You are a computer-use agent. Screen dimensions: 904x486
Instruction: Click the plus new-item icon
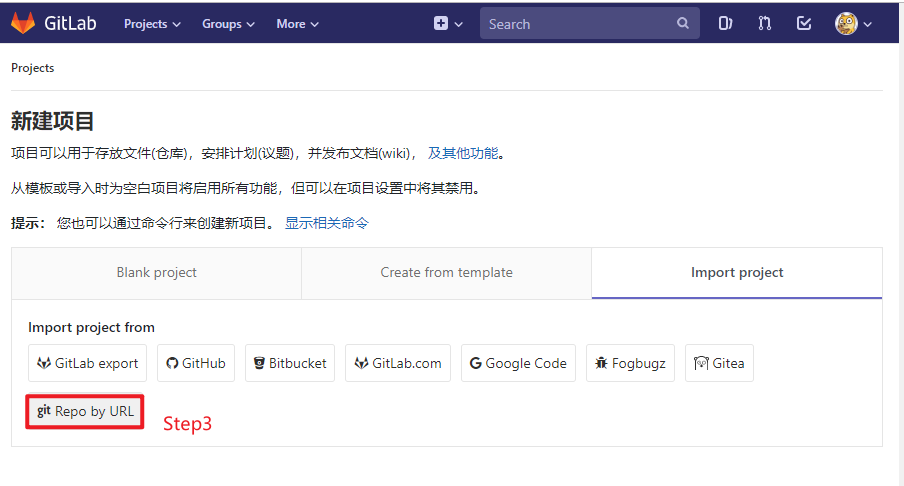click(x=441, y=23)
